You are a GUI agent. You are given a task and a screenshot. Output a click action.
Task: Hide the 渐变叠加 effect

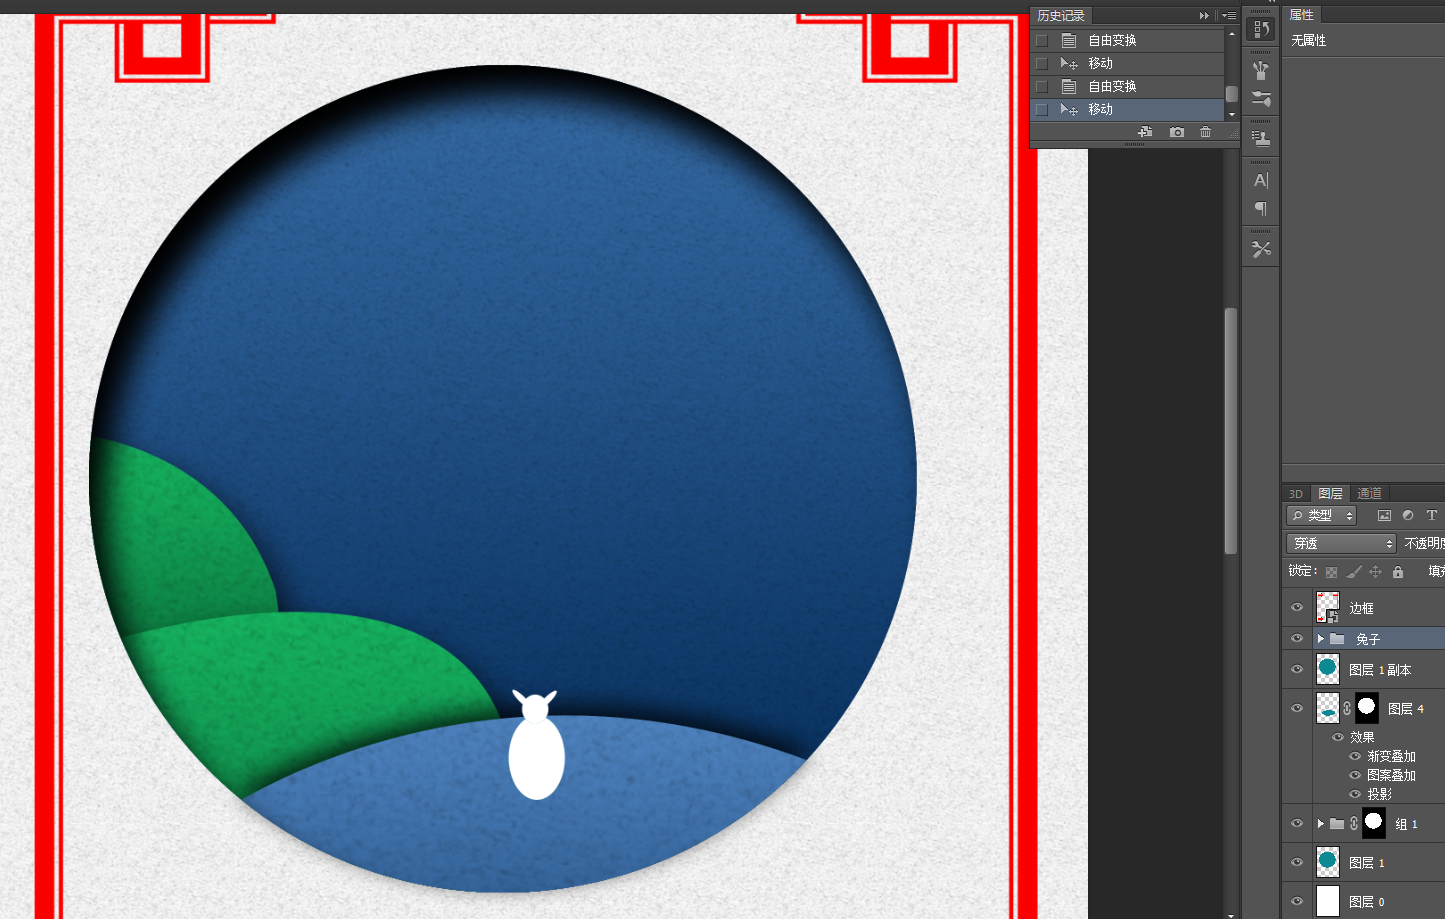tap(1355, 756)
